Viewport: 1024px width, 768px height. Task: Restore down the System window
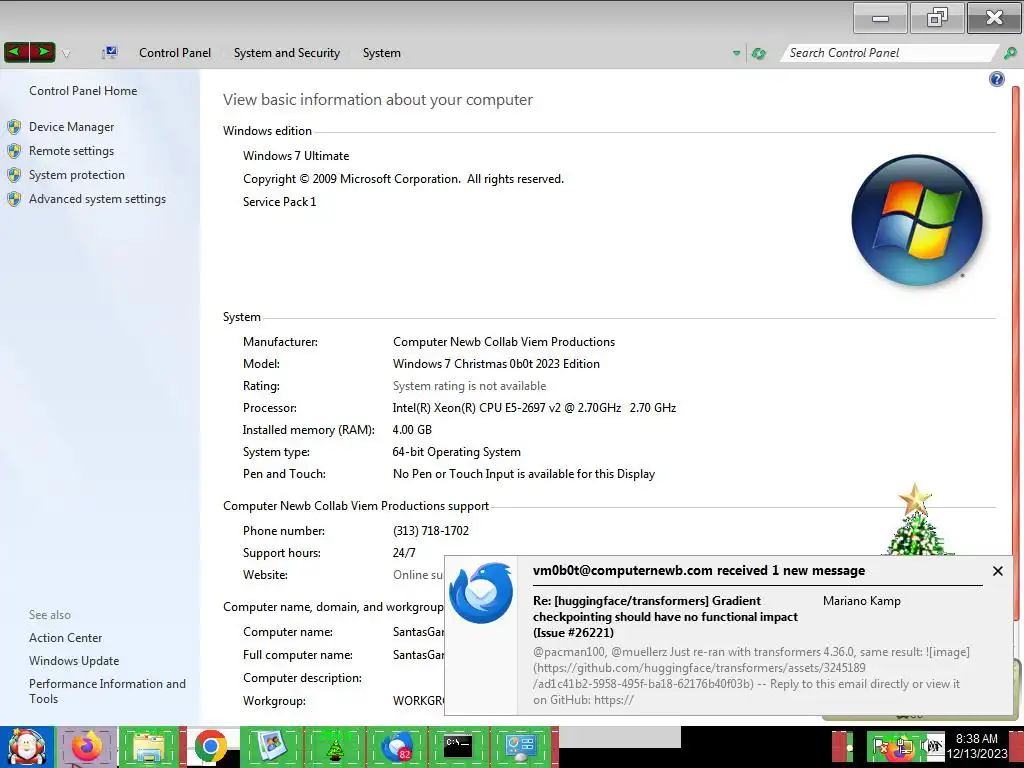point(937,18)
